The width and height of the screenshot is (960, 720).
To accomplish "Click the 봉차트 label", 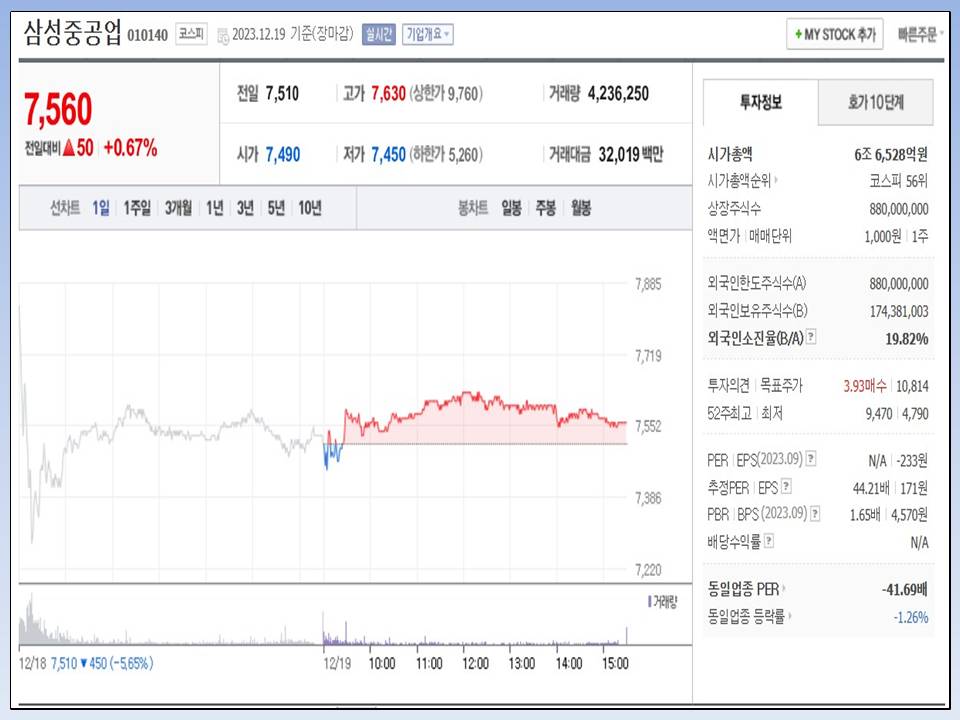I will tap(473, 208).
